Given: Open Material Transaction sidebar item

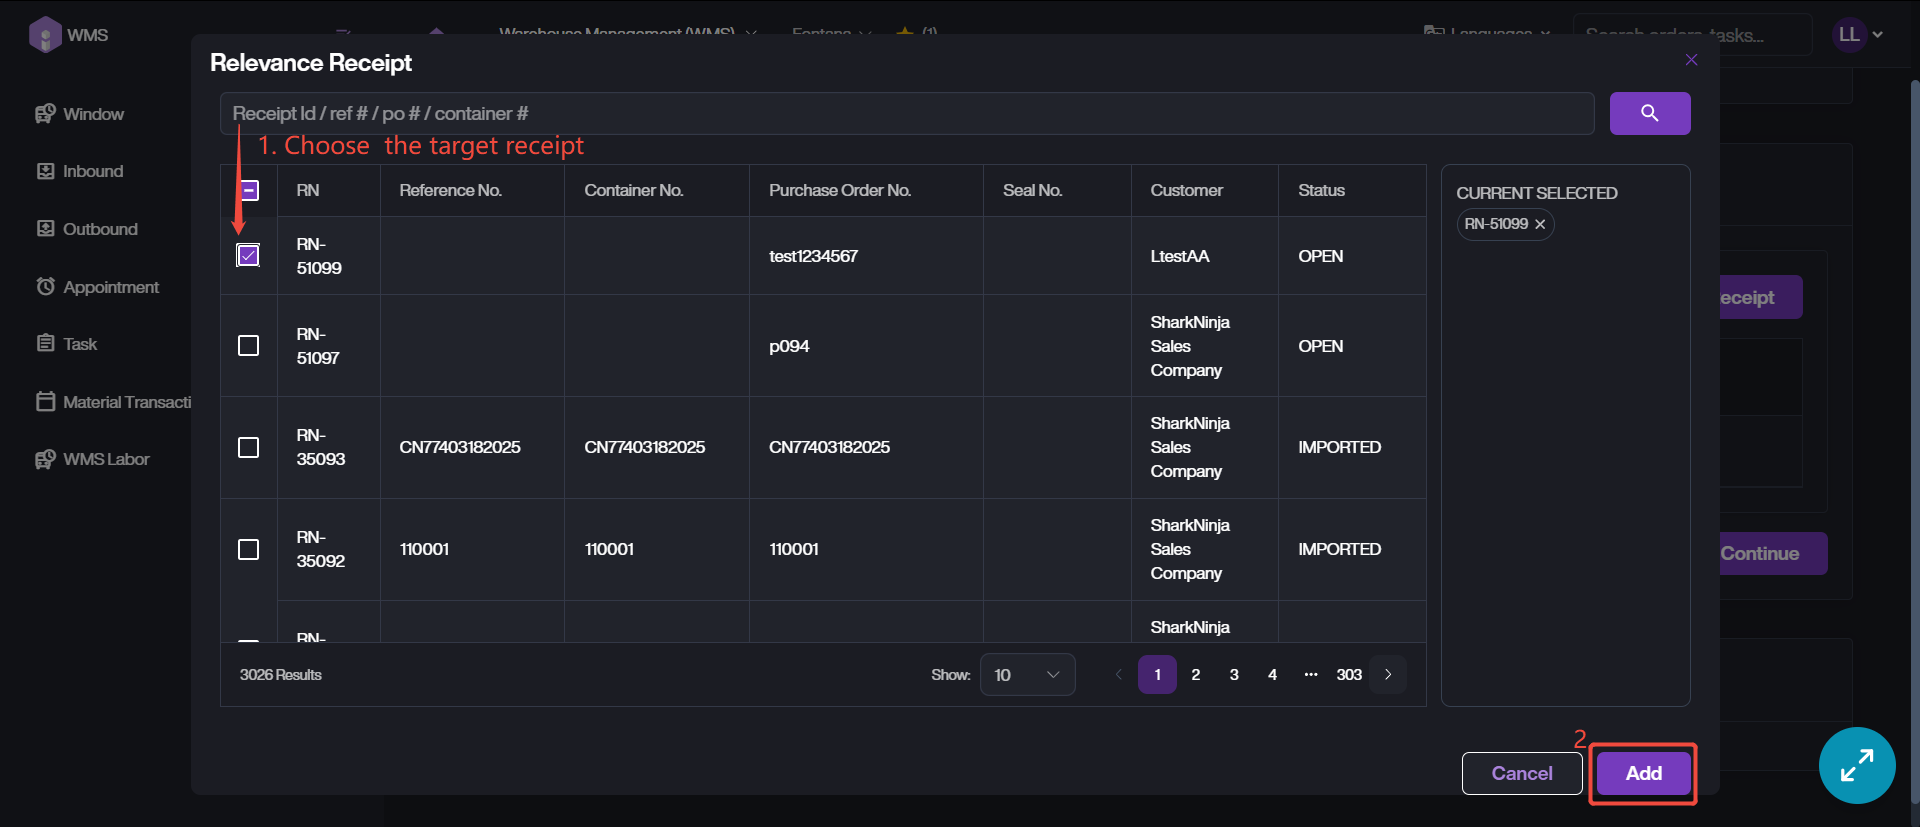Looking at the screenshot, I should 125,402.
